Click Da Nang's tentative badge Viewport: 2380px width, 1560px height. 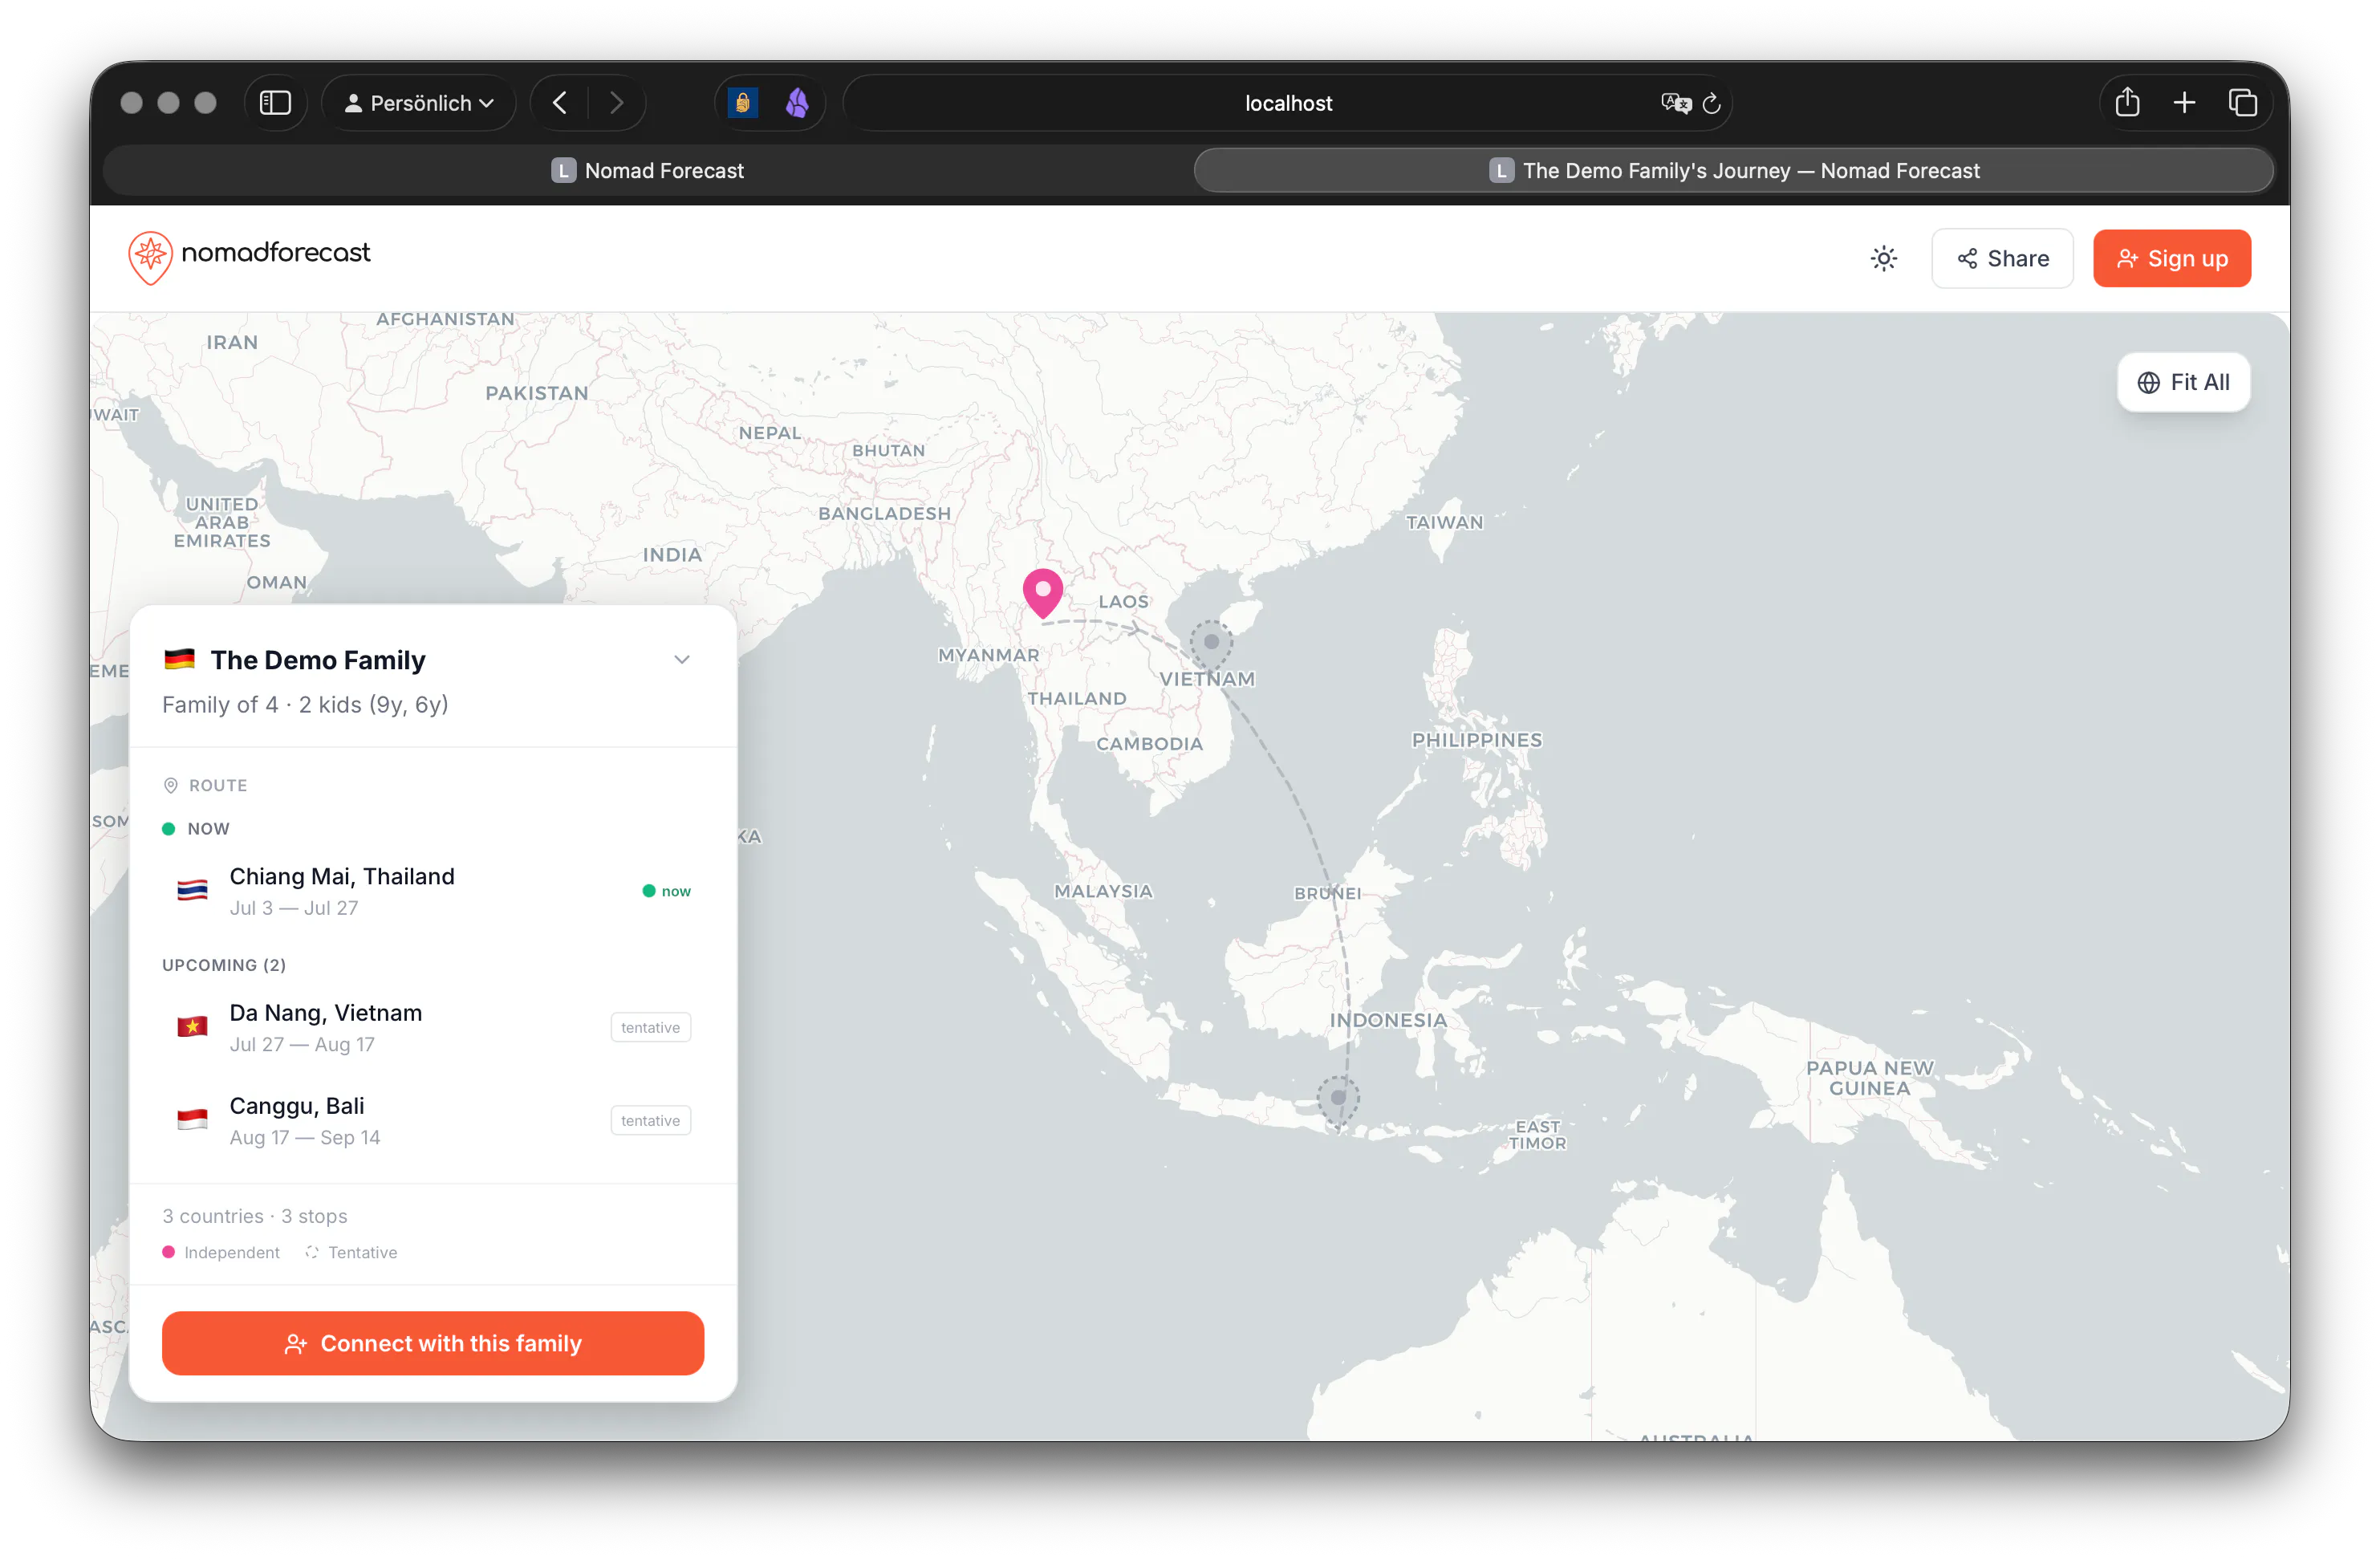(x=650, y=1027)
